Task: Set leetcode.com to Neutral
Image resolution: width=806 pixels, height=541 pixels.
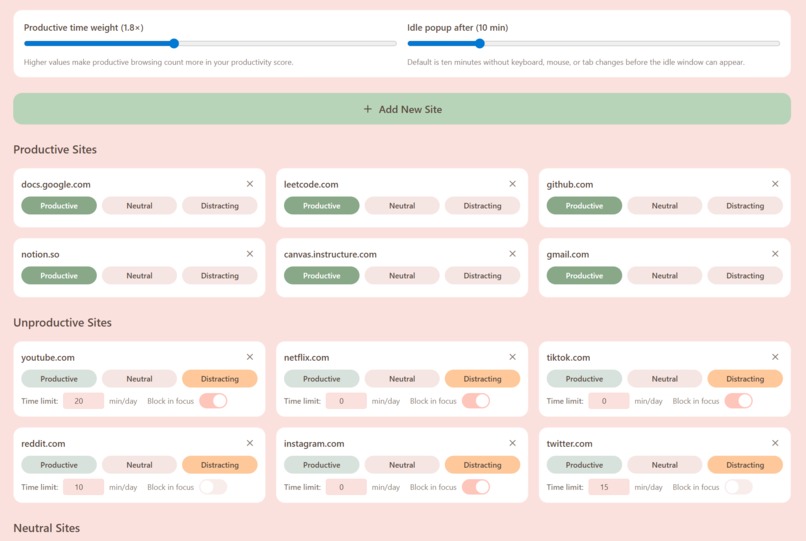Action: click(x=402, y=206)
